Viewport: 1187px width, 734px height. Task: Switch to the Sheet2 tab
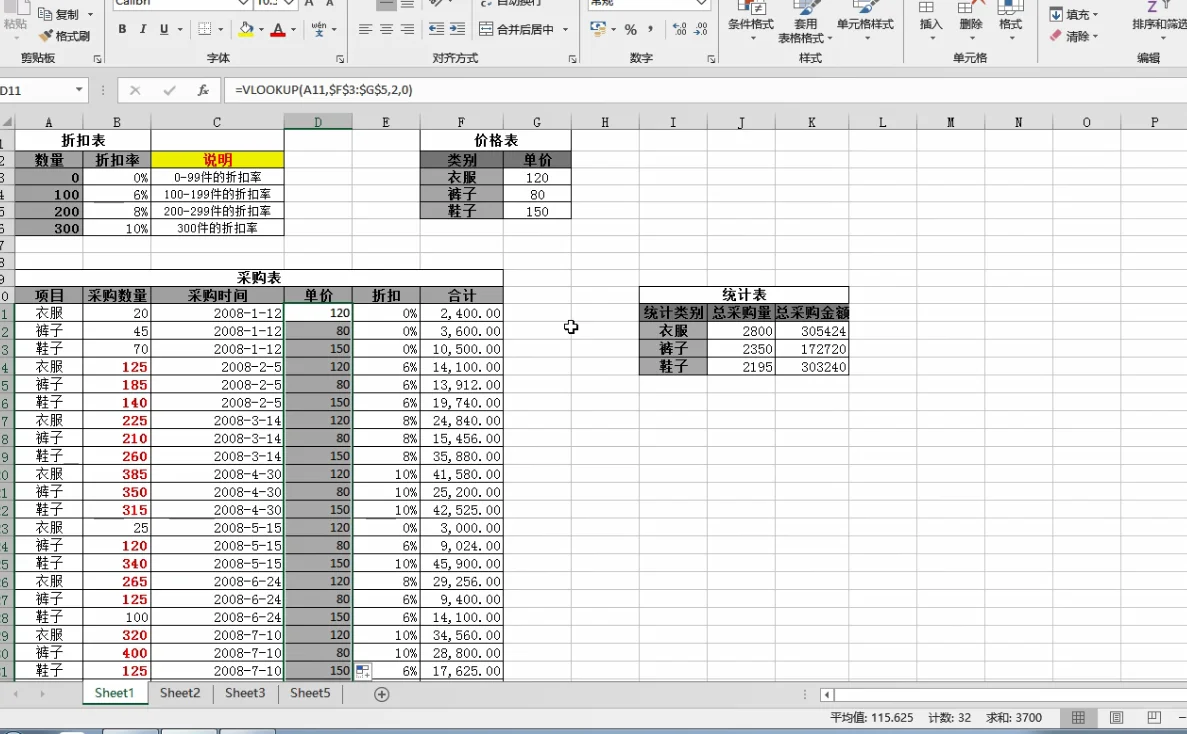pyautogui.click(x=180, y=693)
